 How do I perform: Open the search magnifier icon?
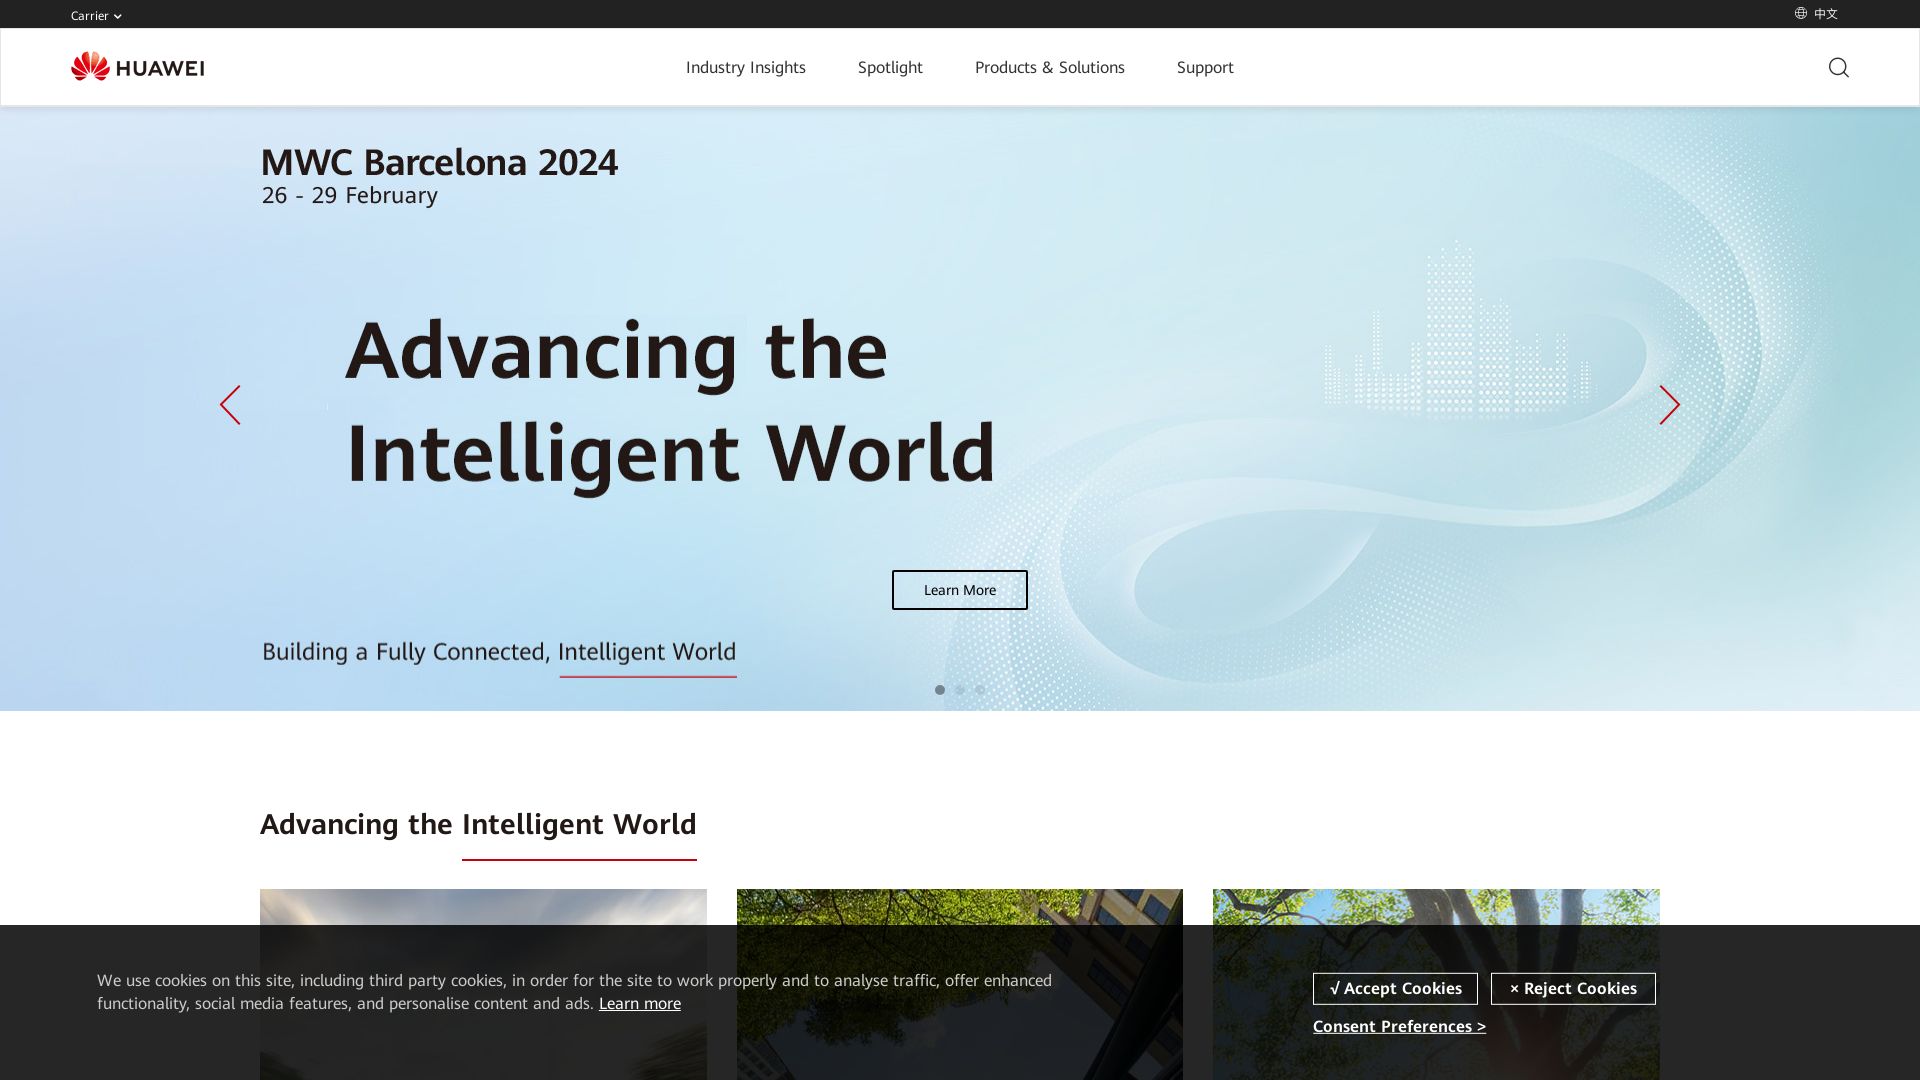tap(1838, 67)
